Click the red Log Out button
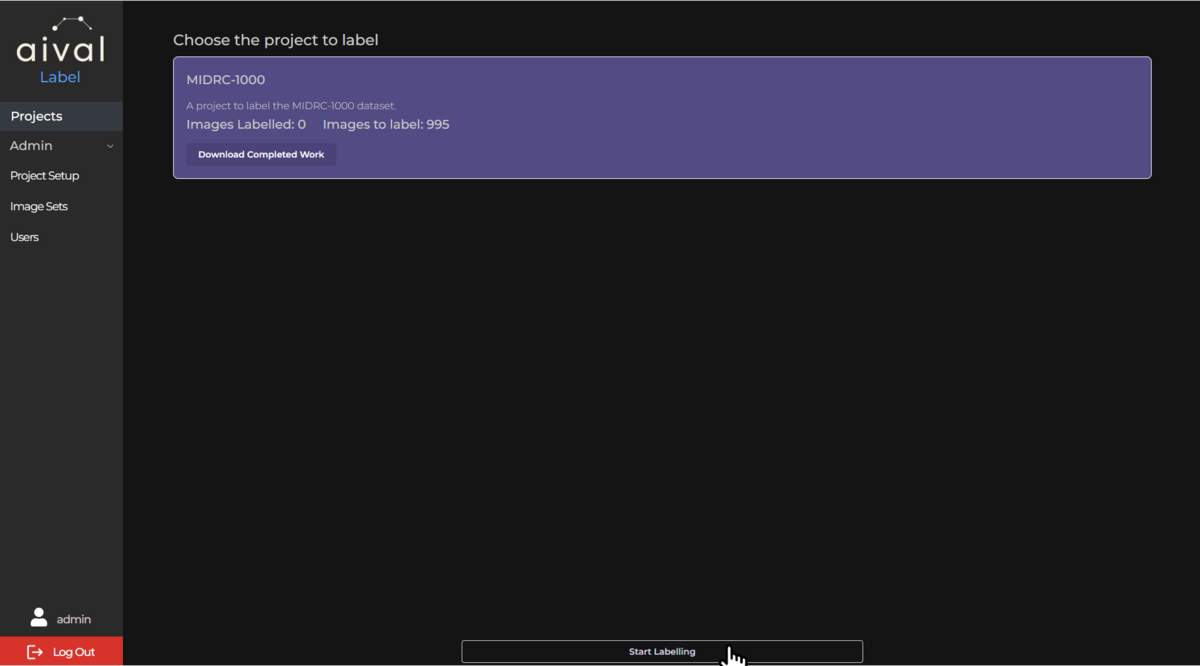Screen dimensions: 1200x666 61,652
